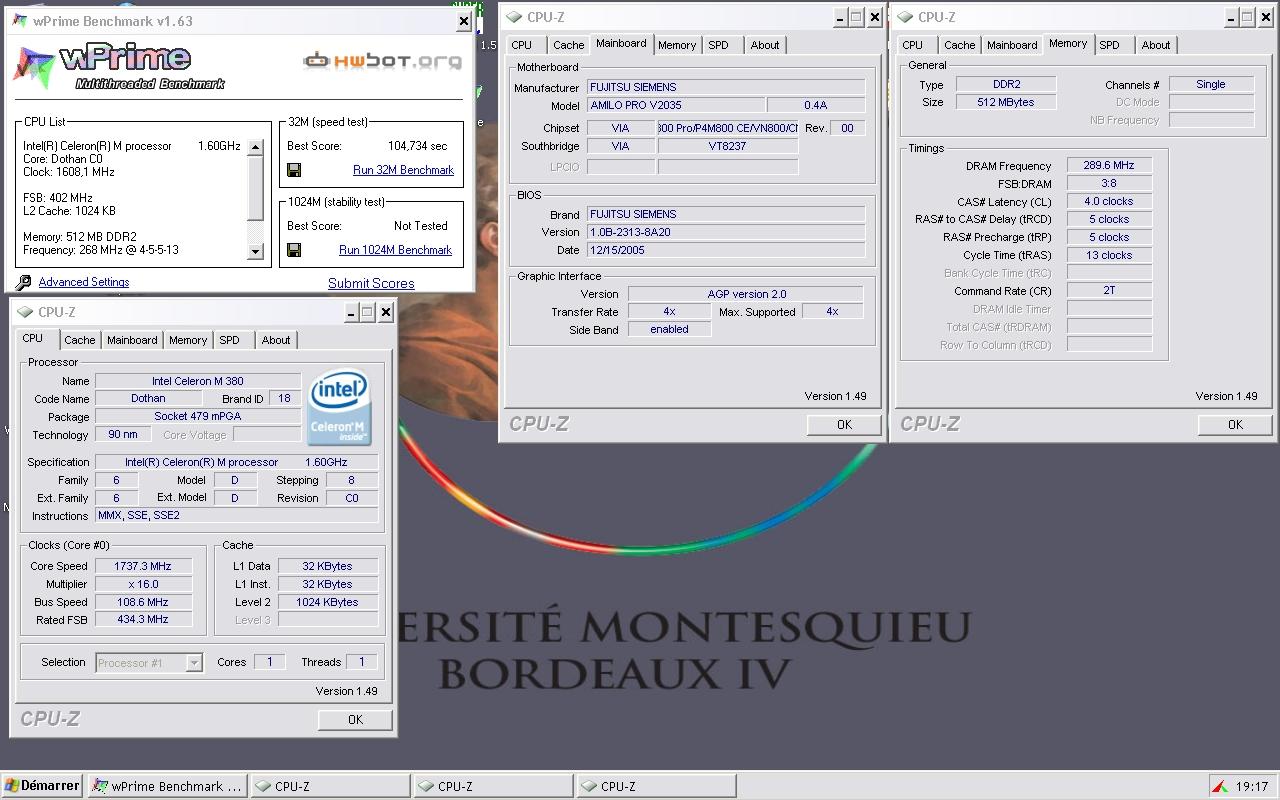Viewport: 1280px width, 800px height.
Task: Click the third CPU-Z taskbar button
Action: coord(656,787)
